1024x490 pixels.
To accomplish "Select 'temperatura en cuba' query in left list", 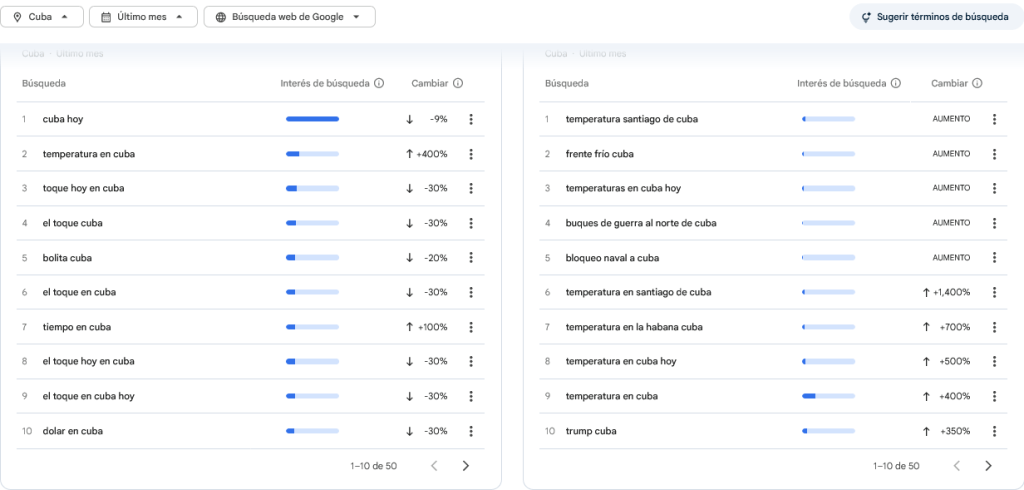I will point(89,154).
